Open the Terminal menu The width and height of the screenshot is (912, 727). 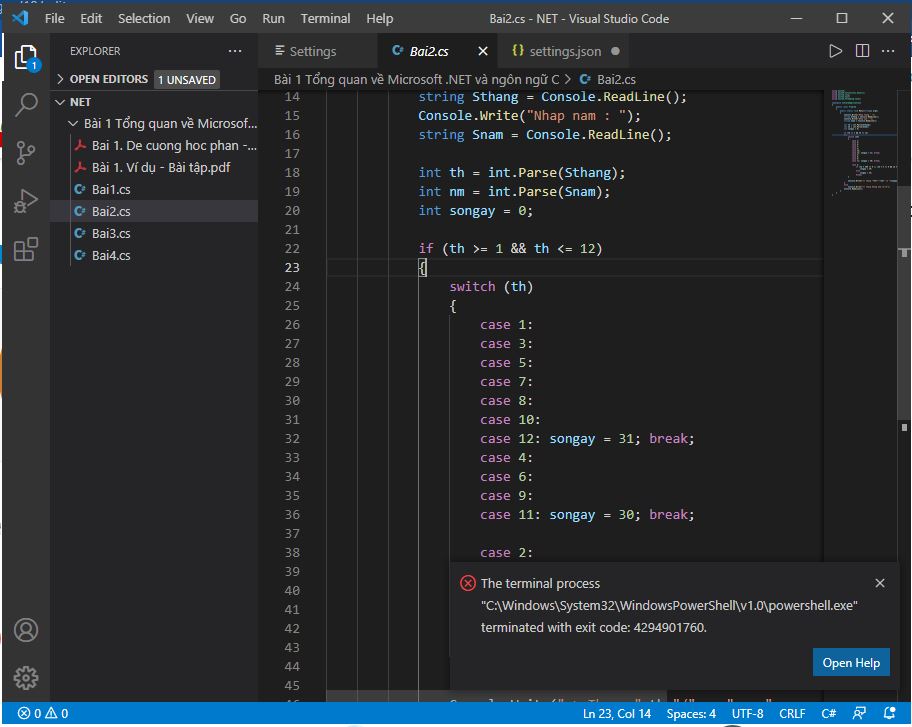pyautogui.click(x=325, y=18)
